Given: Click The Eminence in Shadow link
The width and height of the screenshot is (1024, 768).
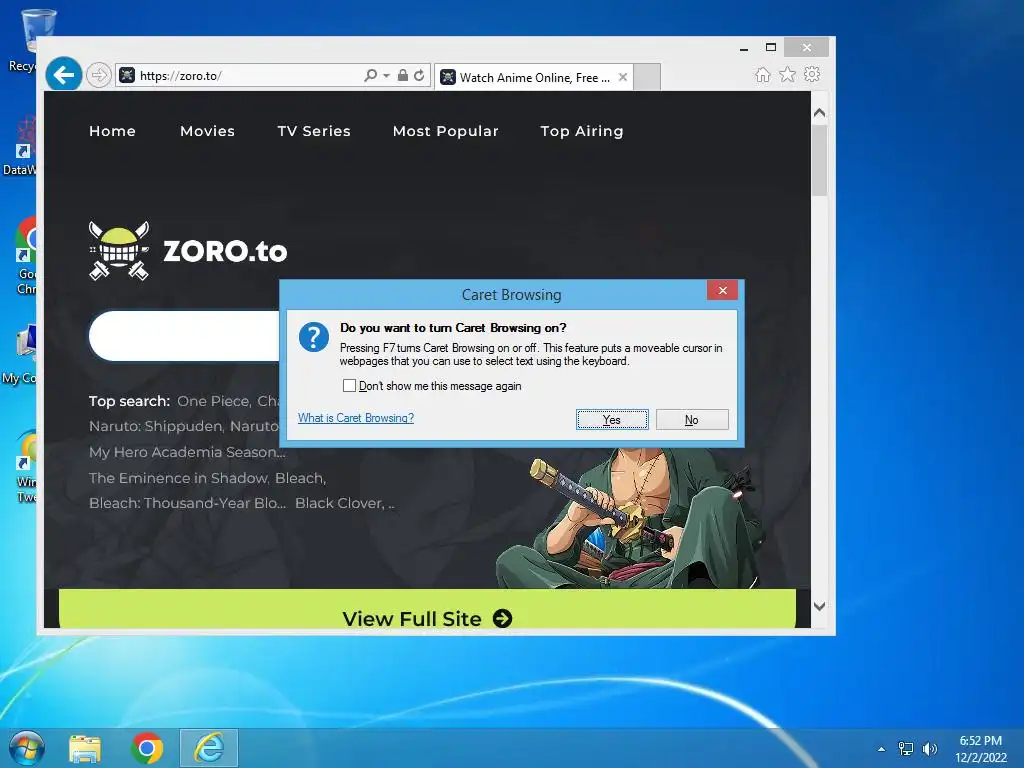Looking at the screenshot, I should click(179, 478).
